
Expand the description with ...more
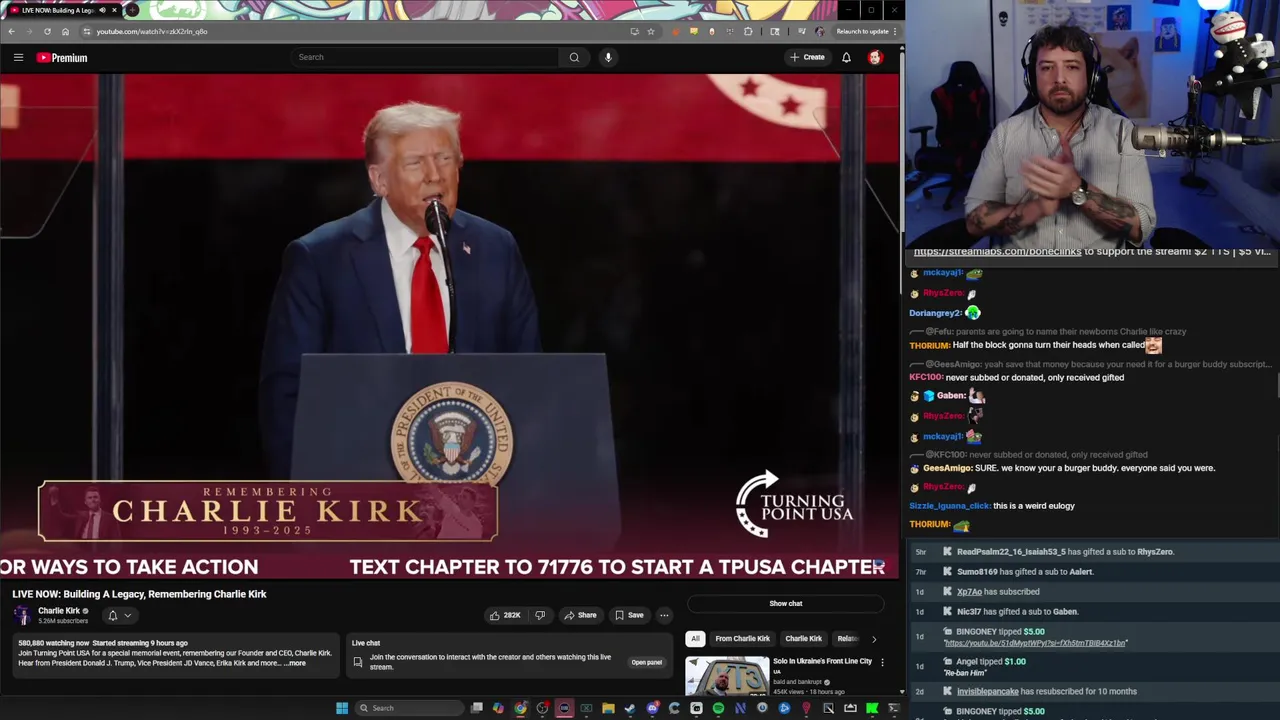coord(295,663)
